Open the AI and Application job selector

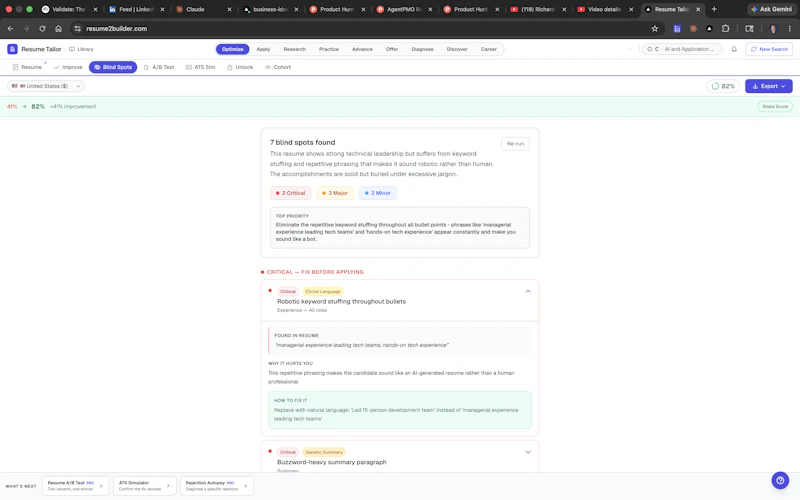tap(682, 49)
